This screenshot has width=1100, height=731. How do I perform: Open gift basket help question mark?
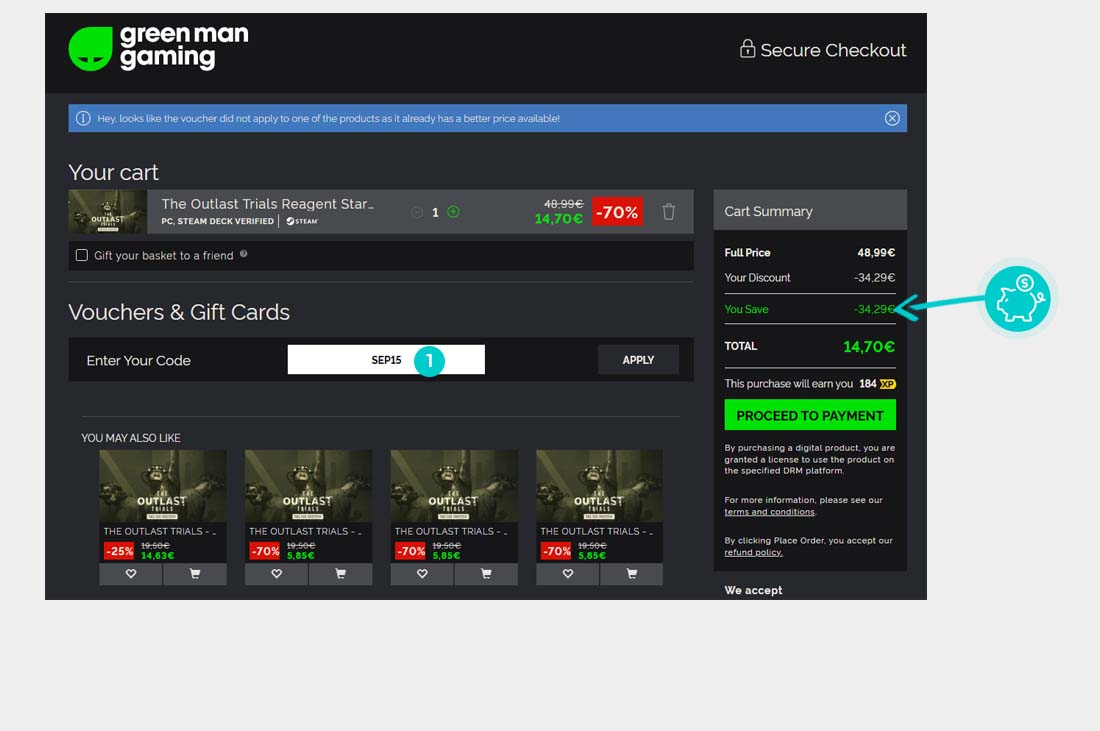click(x=244, y=254)
